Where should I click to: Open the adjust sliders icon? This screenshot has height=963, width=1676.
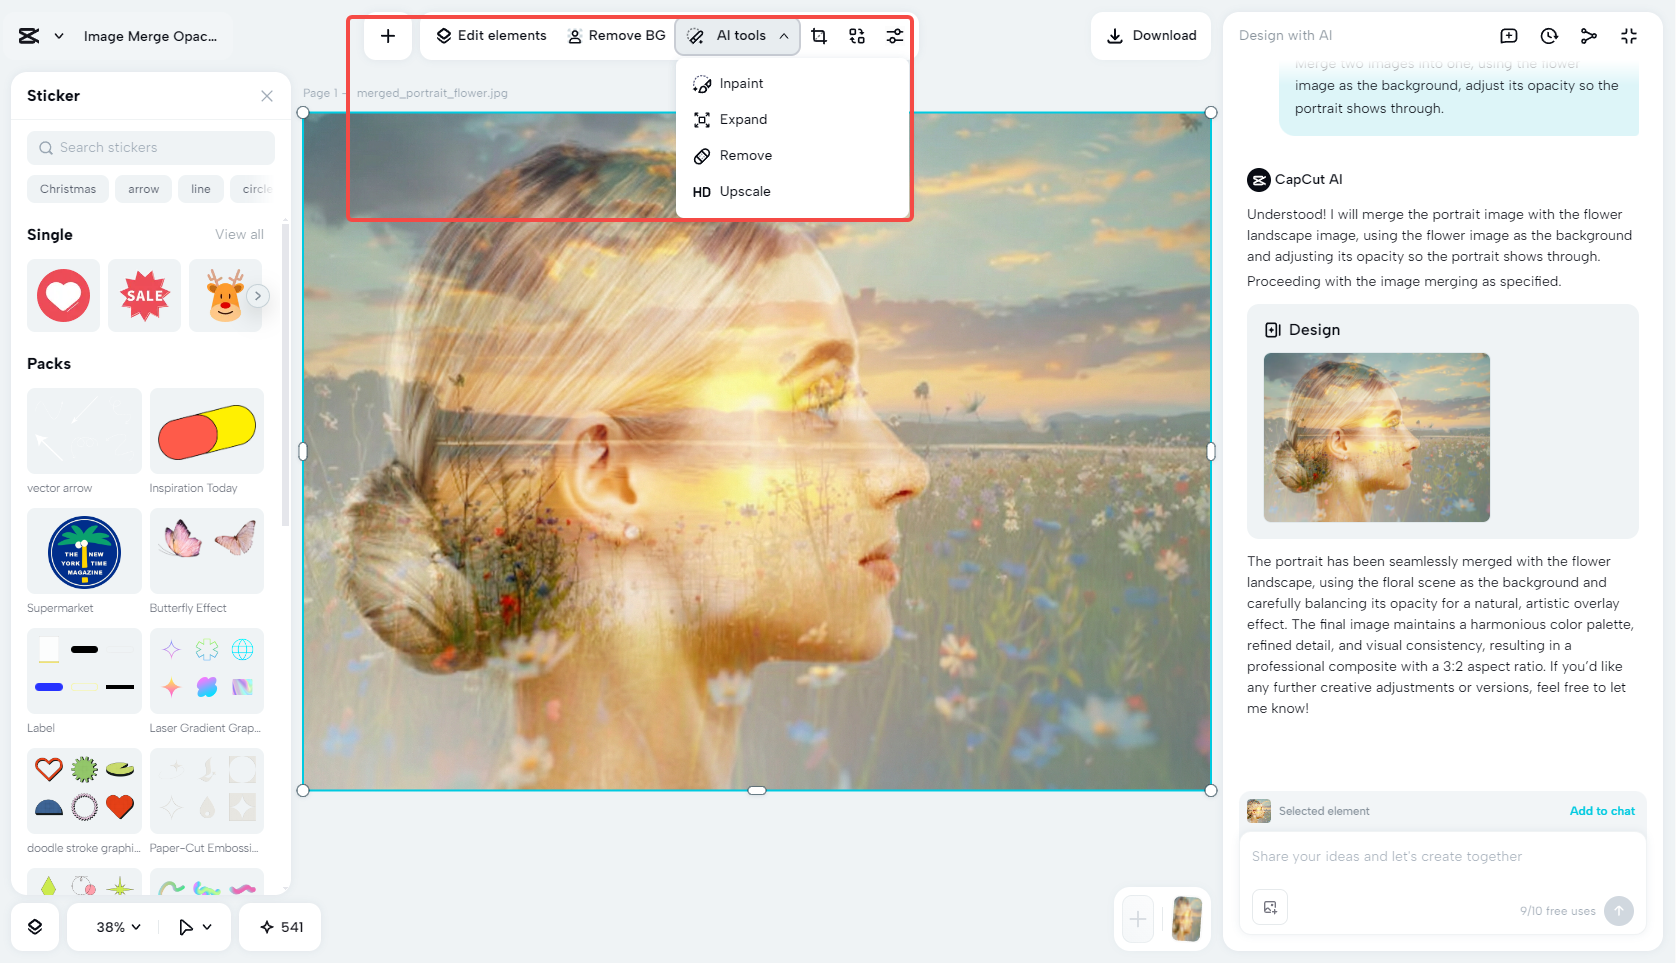tap(895, 36)
